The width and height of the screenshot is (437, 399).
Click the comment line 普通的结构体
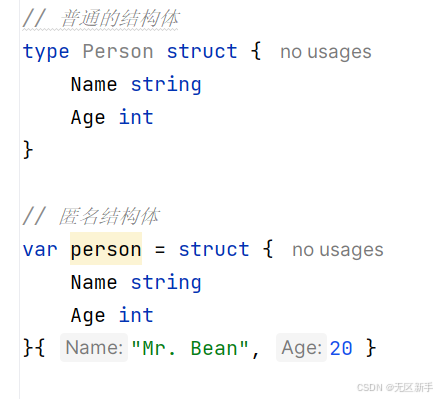click(x=101, y=18)
